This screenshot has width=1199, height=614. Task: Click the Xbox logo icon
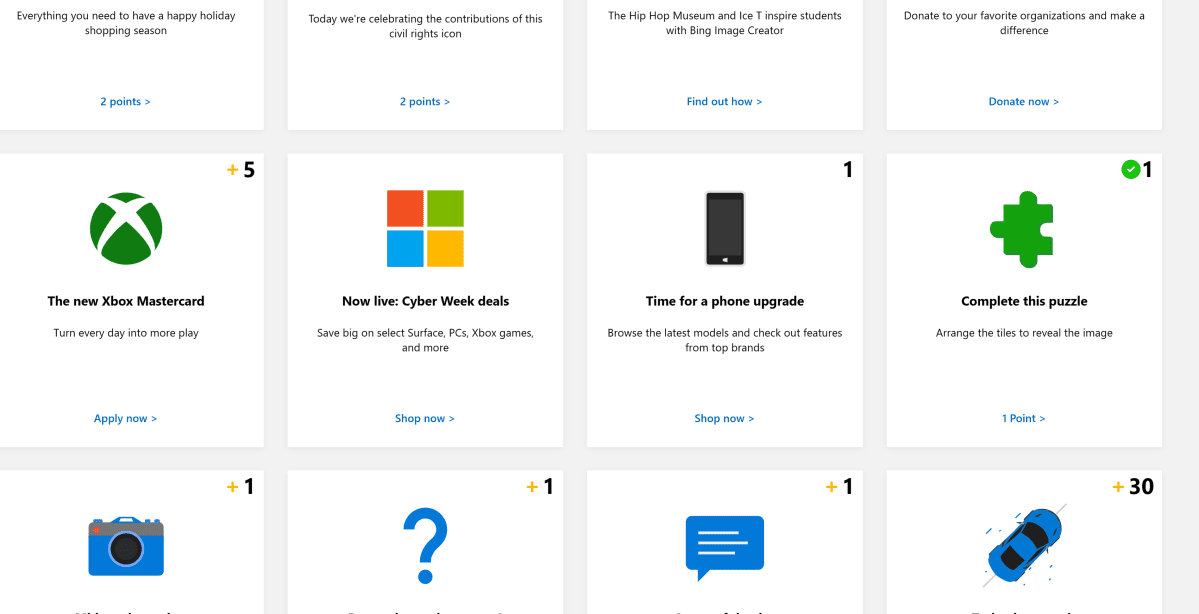click(x=125, y=229)
